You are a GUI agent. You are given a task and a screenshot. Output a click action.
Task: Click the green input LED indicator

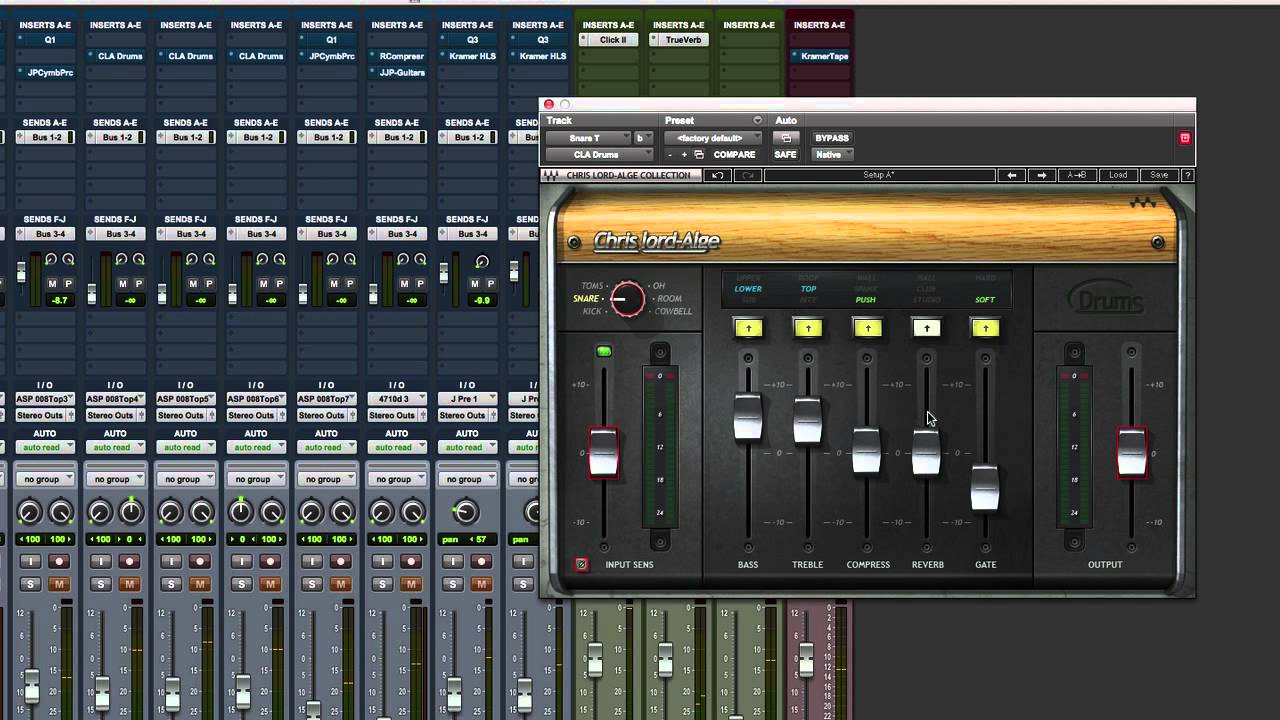click(x=603, y=351)
